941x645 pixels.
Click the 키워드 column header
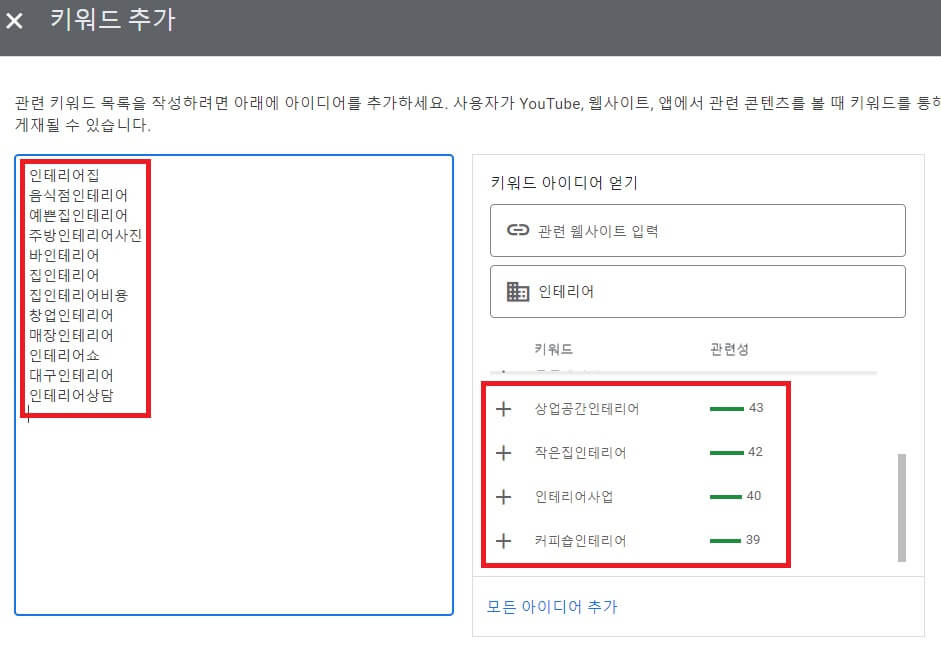(x=553, y=349)
